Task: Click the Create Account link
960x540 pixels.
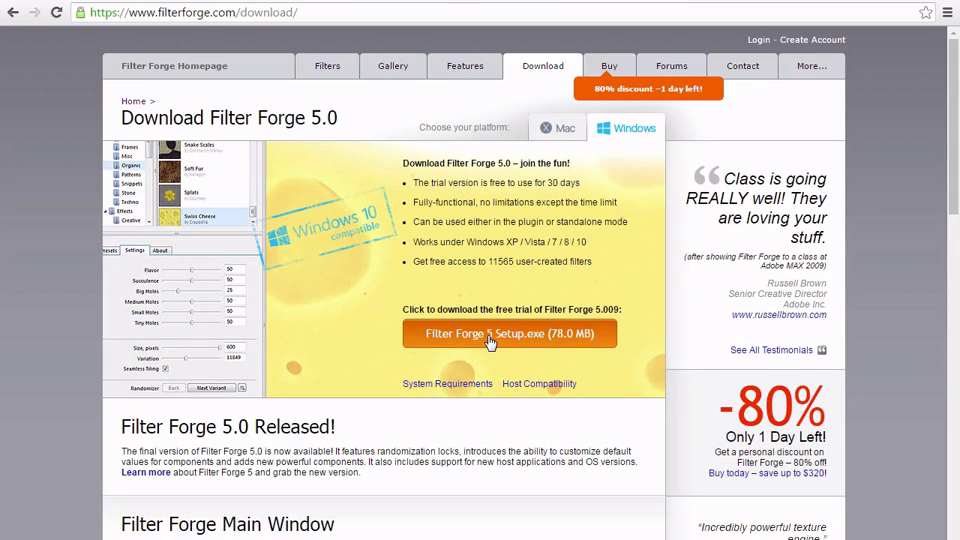Action: tap(812, 40)
